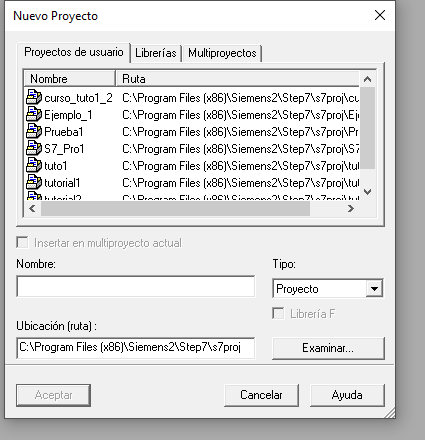Switch to the Librerías tab
The image size is (425, 440).
pos(156,53)
